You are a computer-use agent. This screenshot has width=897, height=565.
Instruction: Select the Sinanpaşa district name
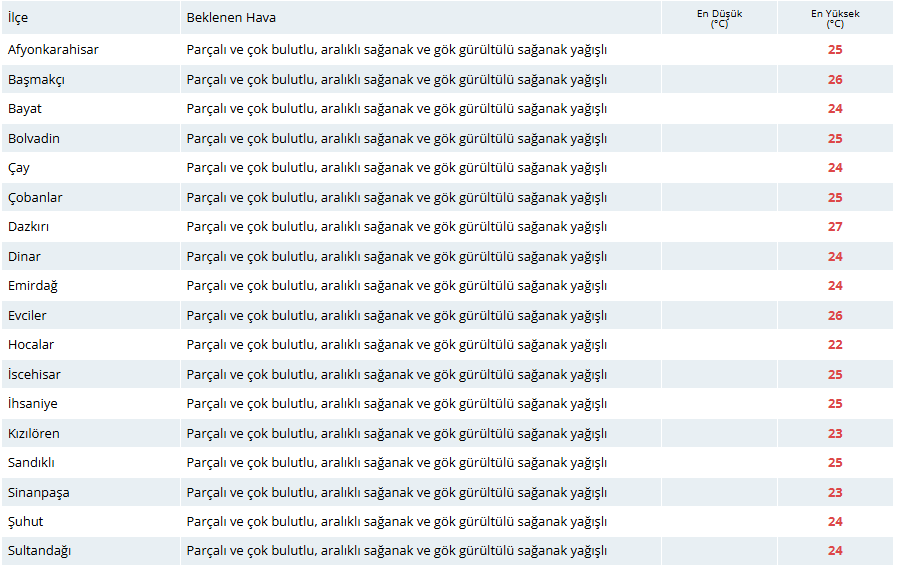38,492
